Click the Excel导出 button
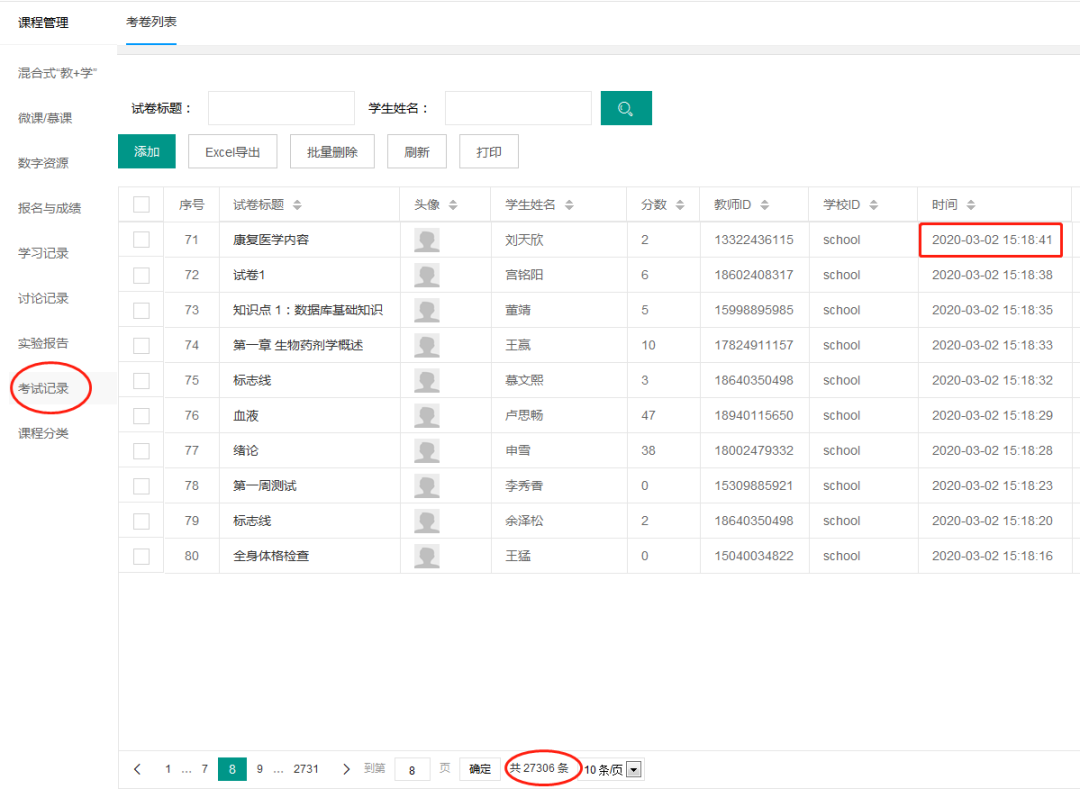1080x798 pixels. click(233, 152)
